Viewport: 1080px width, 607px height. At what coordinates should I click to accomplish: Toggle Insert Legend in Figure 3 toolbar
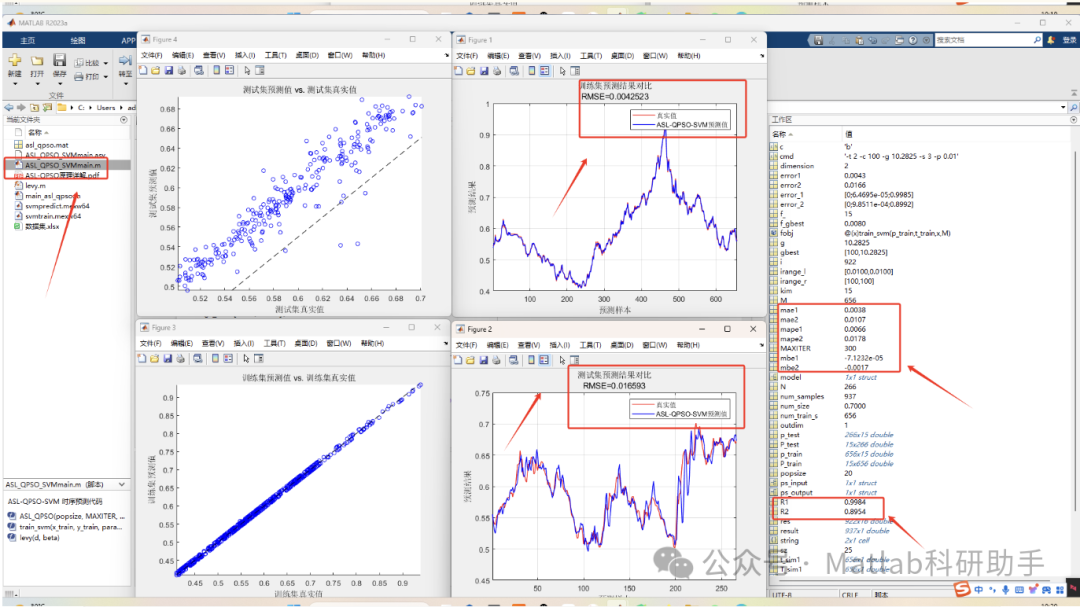click(228, 358)
